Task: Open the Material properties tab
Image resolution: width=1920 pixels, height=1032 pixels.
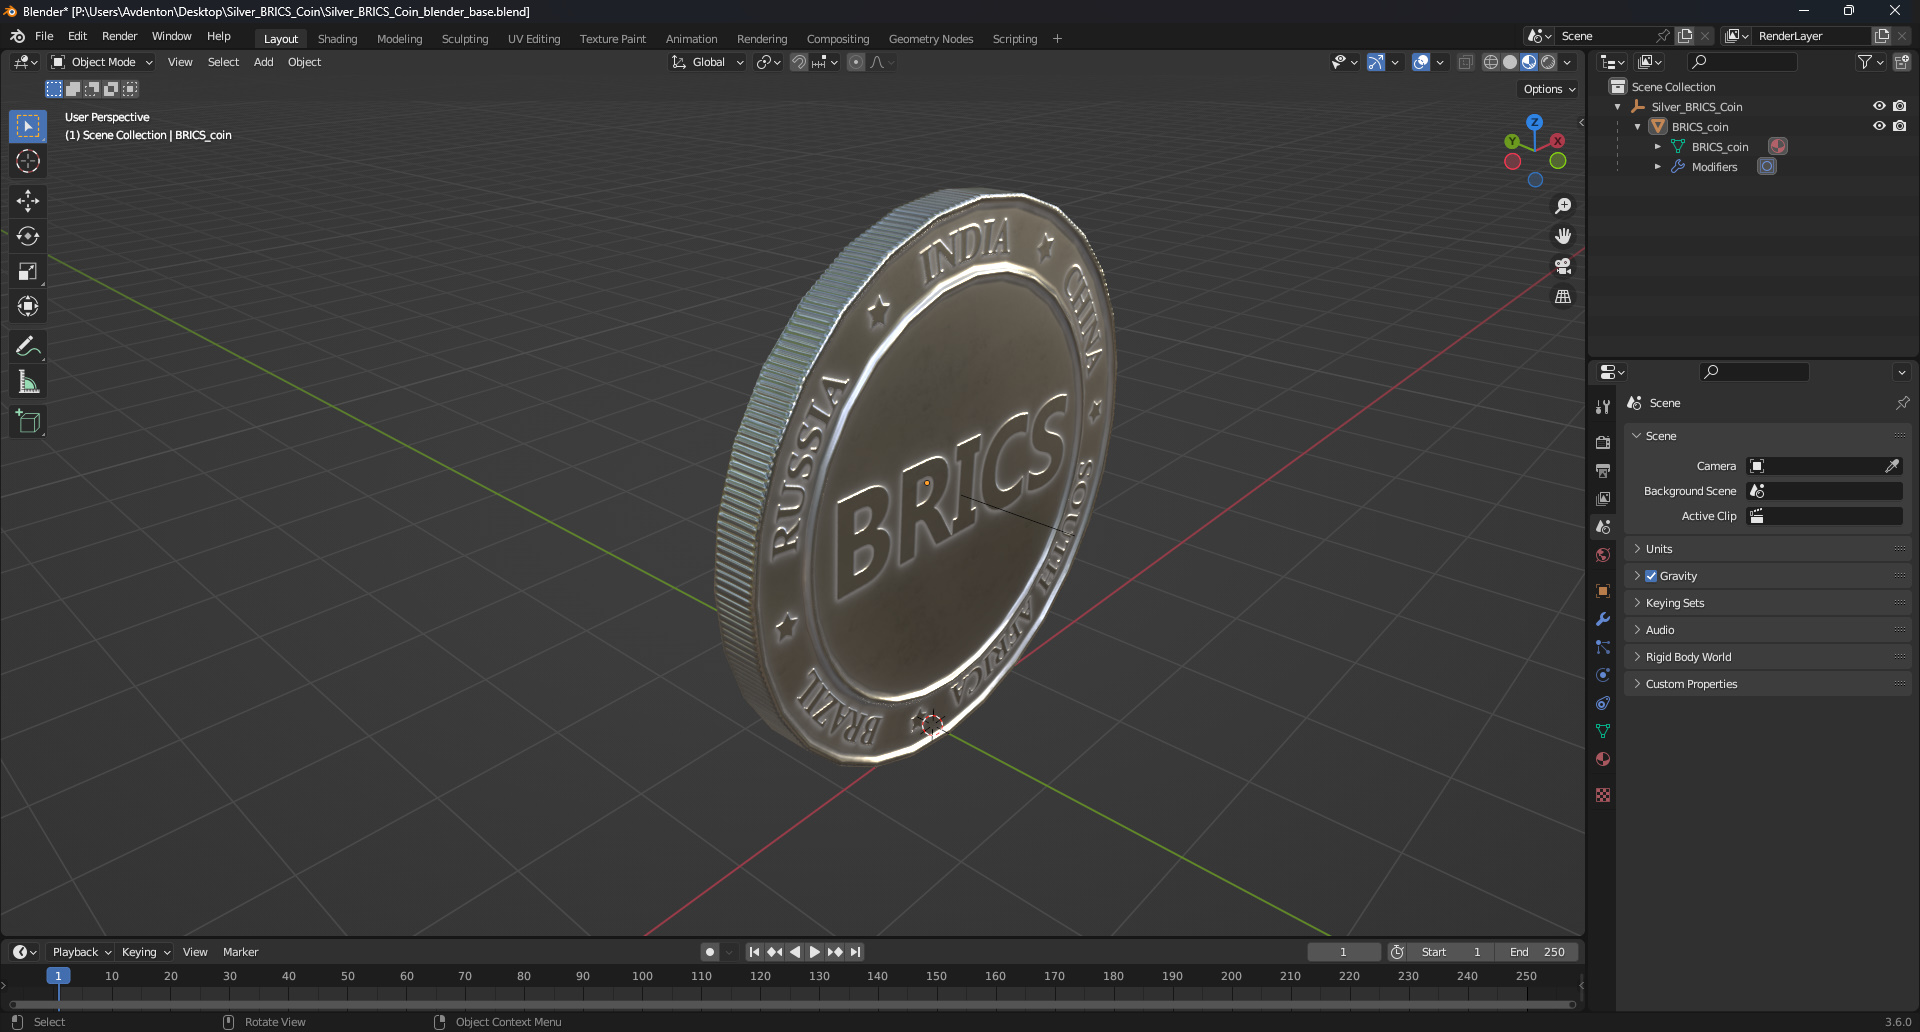Action: tap(1603, 759)
